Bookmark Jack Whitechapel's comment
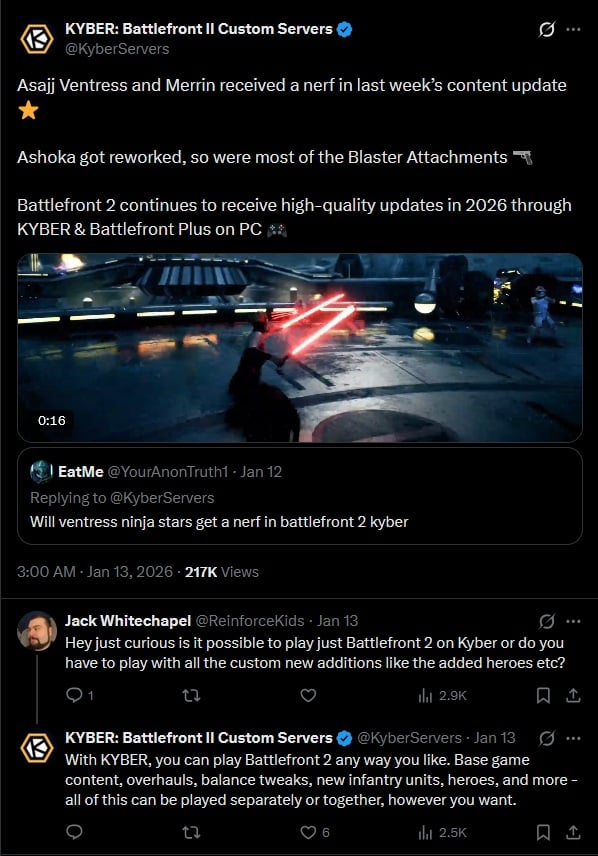The width and height of the screenshot is (598, 856). (543, 695)
